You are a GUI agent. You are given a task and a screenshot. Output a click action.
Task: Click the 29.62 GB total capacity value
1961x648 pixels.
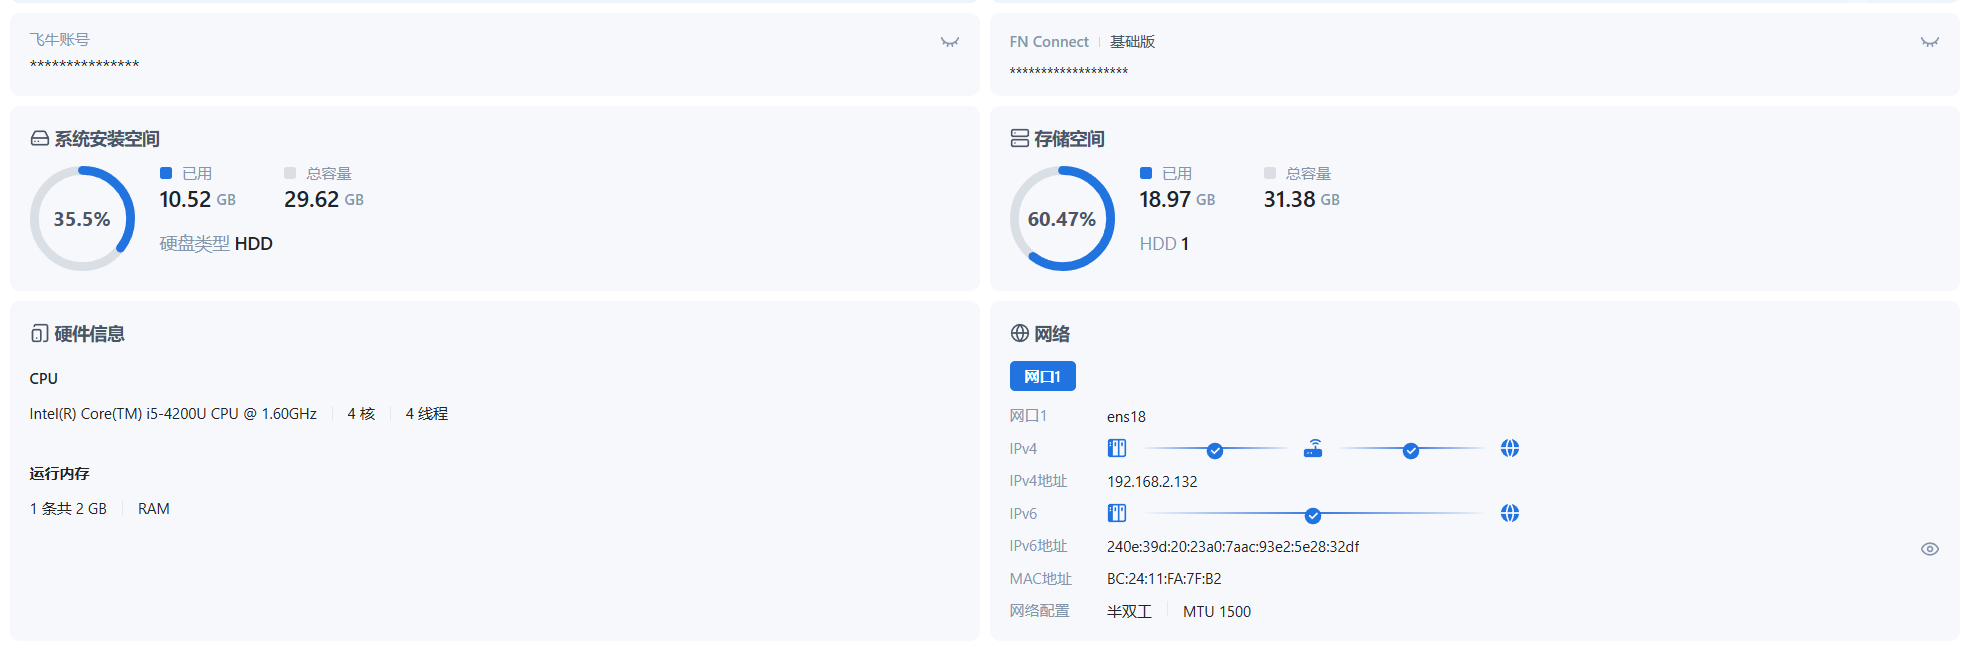tap(324, 200)
